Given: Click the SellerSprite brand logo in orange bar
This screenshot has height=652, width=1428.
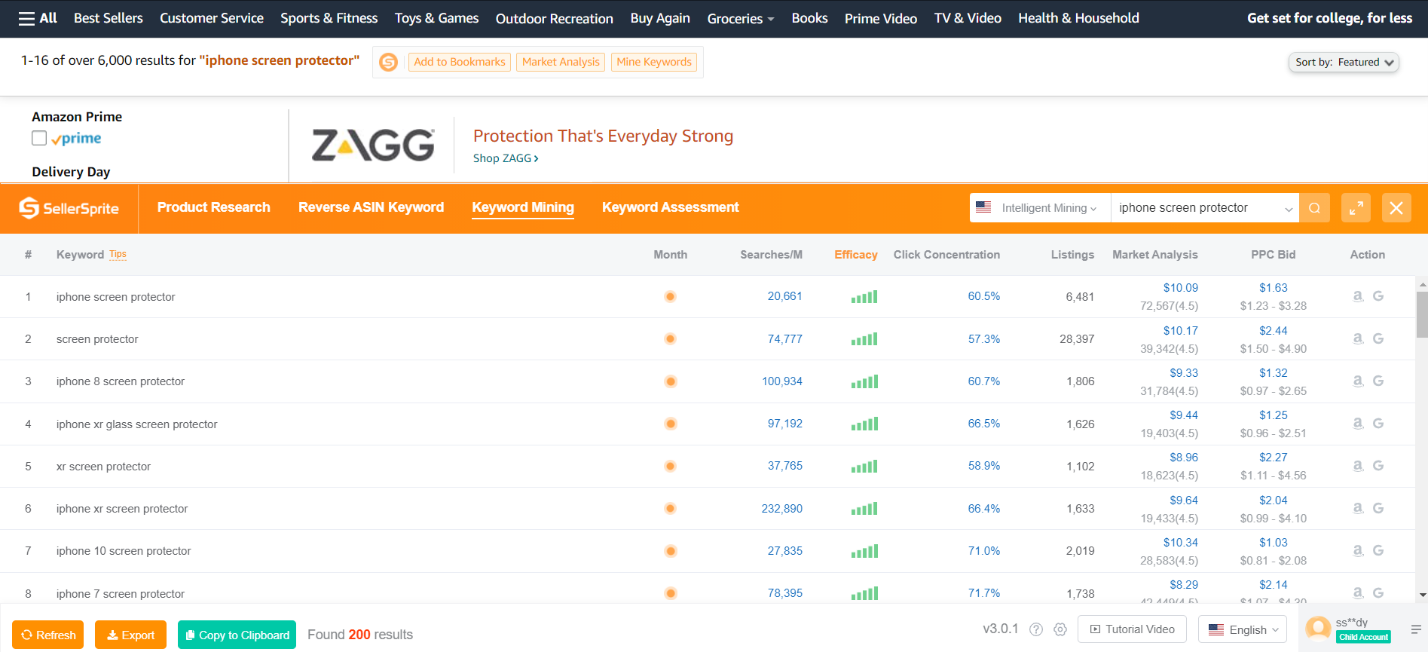Looking at the screenshot, I should coord(69,208).
